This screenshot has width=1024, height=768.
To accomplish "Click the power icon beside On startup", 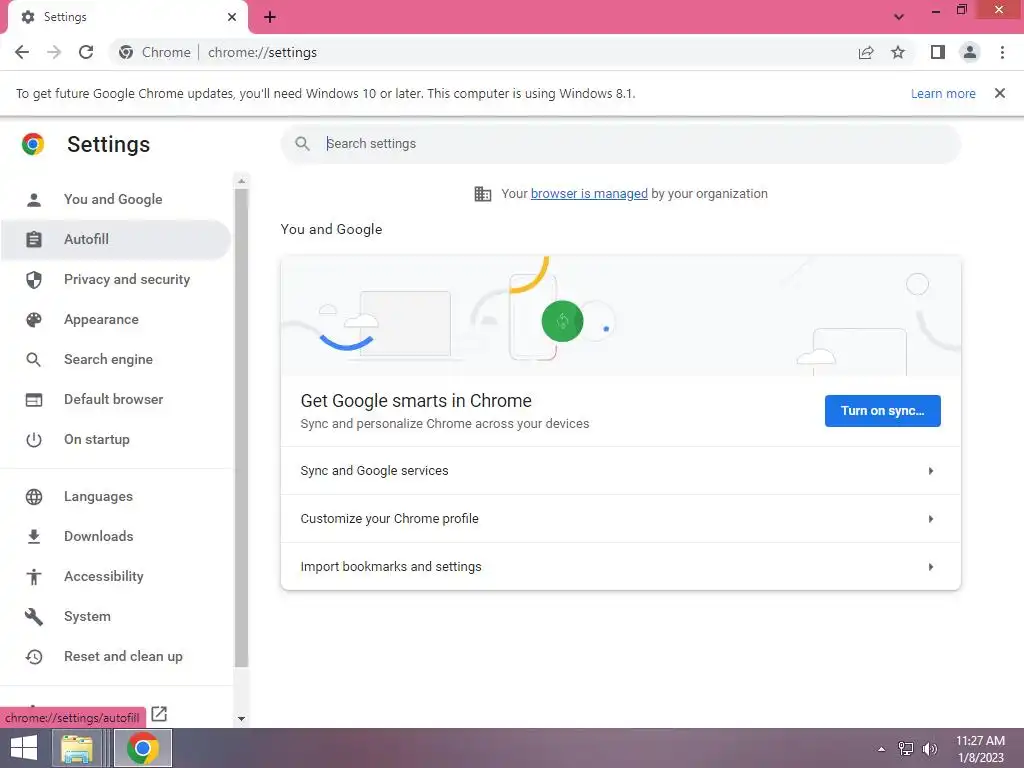I will [34, 440].
